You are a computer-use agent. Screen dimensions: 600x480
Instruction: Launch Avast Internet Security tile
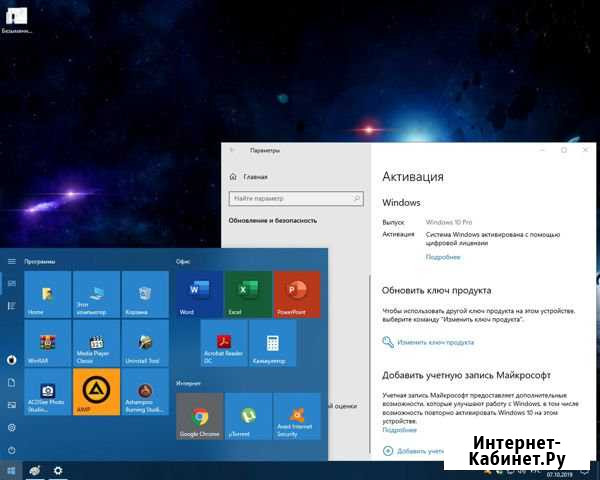297,416
